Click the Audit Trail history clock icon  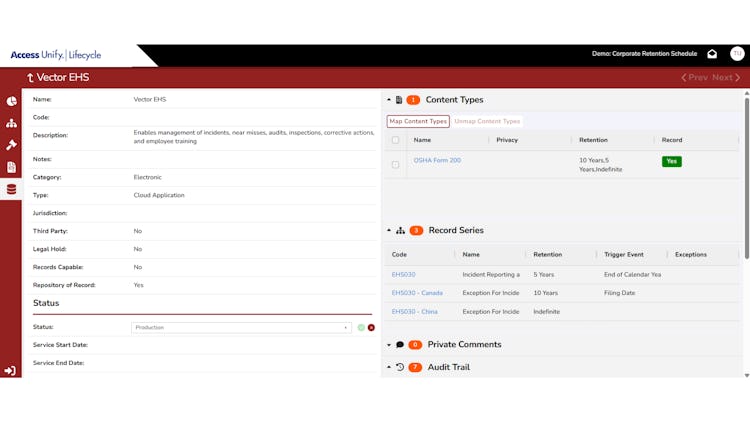coord(400,367)
